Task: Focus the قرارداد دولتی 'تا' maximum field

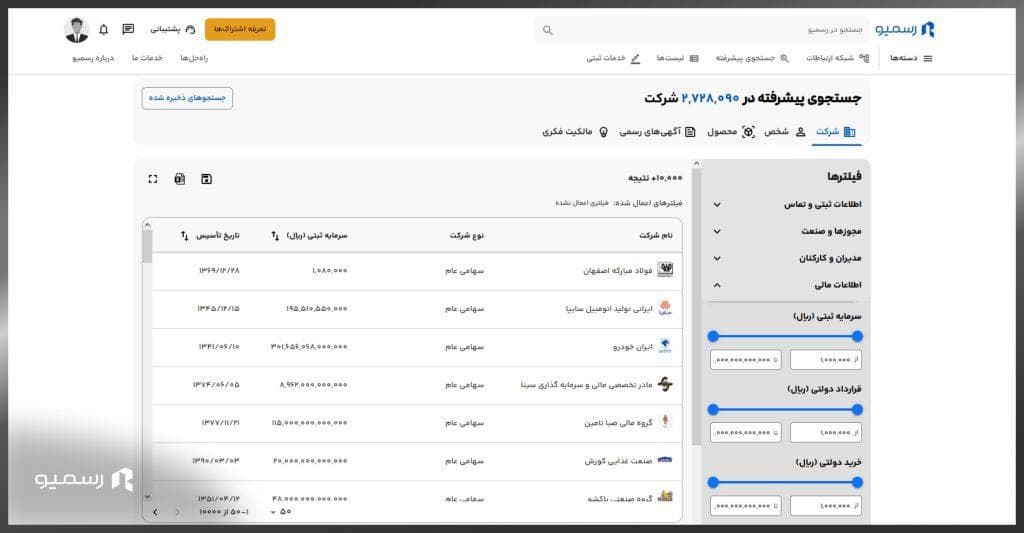Action: pos(745,432)
